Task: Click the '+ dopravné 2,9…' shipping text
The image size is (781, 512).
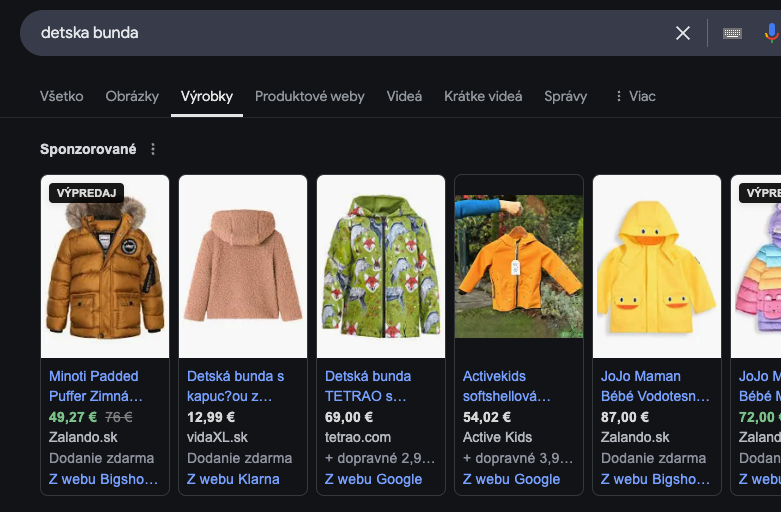Action: [380, 458]
